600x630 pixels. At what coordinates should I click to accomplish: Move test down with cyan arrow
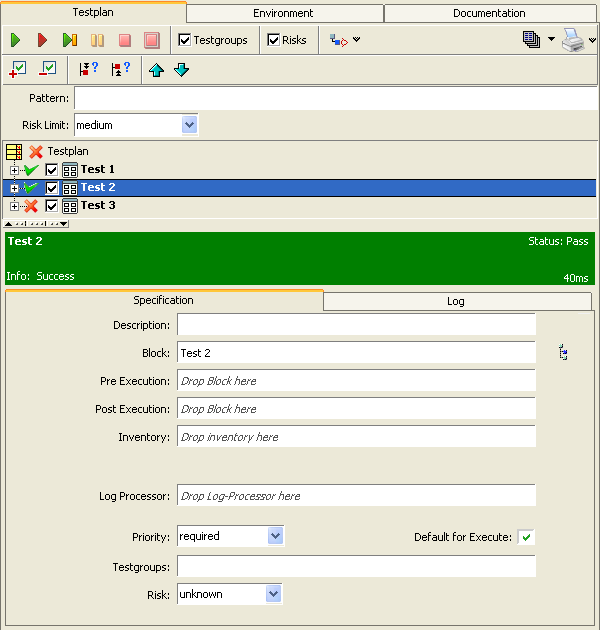pos(181,69)
